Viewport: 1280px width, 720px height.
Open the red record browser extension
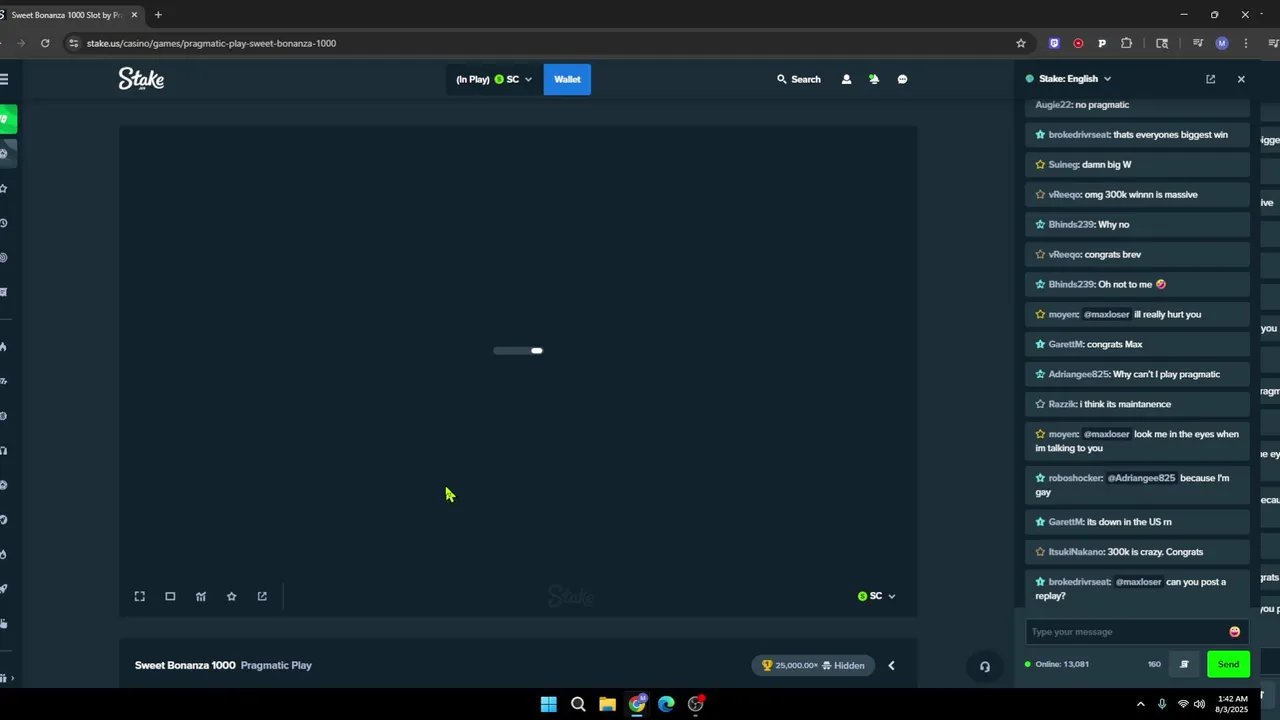tap(1078, 43)
